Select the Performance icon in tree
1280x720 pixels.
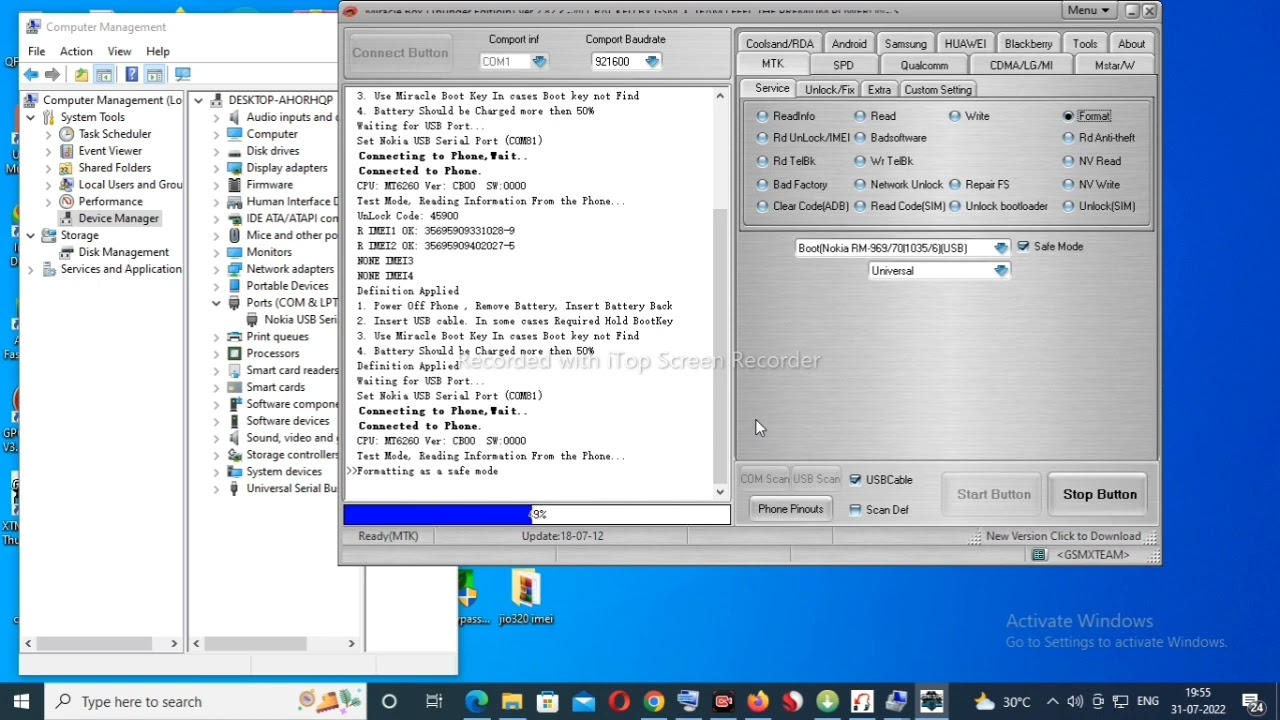coord(66,201)
